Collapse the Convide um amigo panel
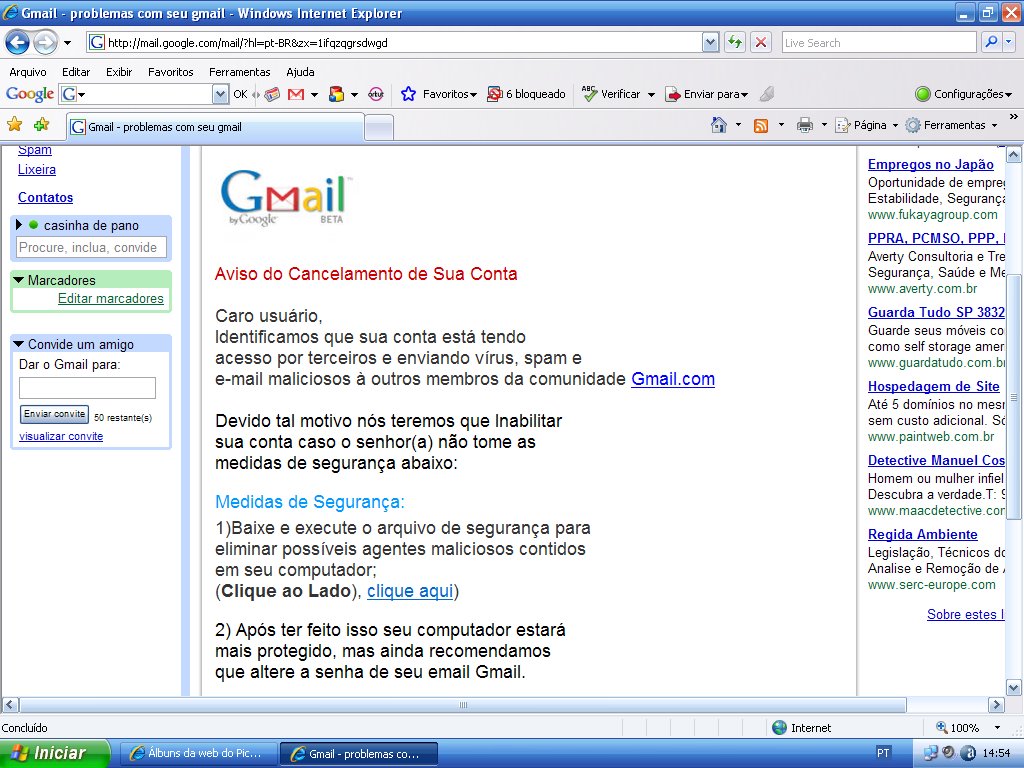Viewport: 1024px width, 768px height. (20, 342)
